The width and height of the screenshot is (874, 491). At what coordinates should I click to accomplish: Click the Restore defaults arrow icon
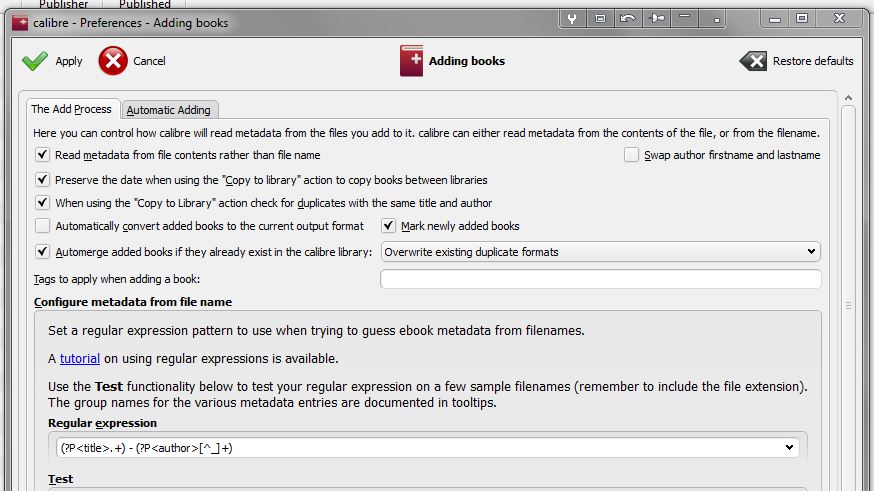(x=753, y=61)
